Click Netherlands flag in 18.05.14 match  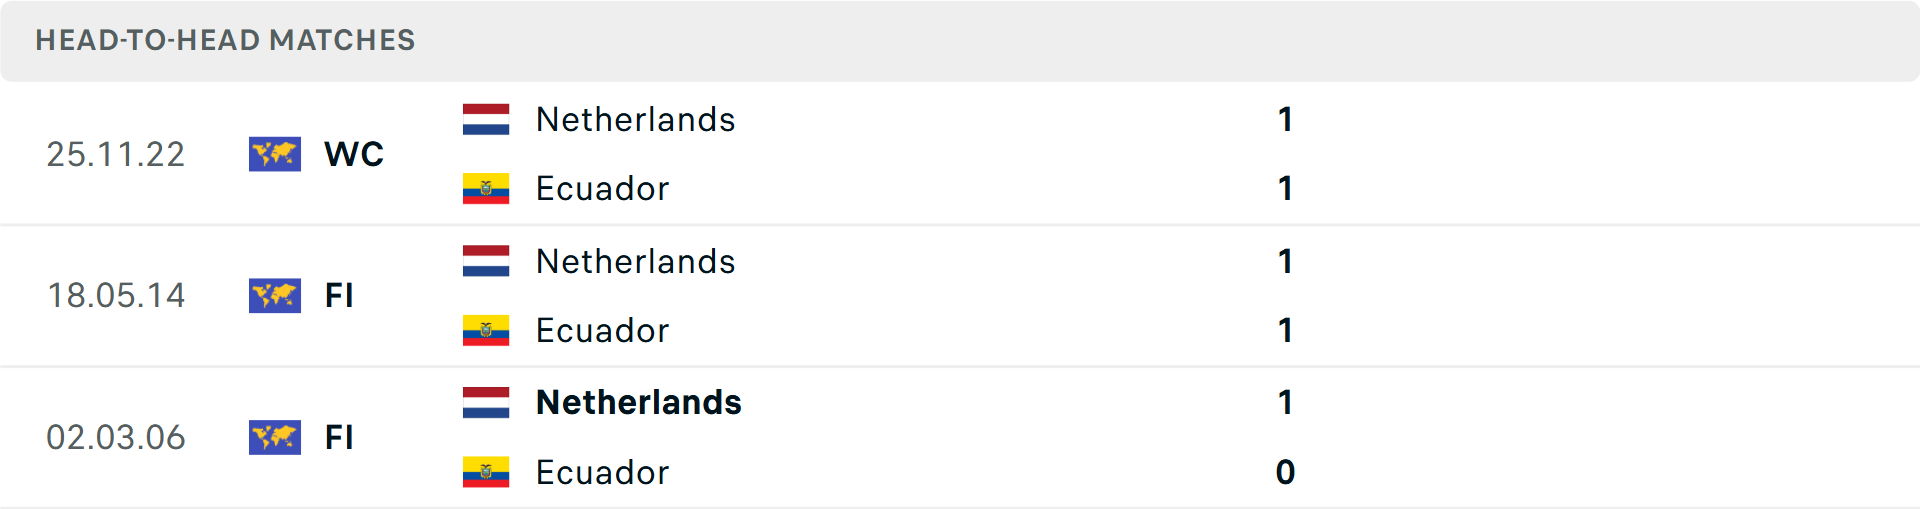click(x=486, y=261)
